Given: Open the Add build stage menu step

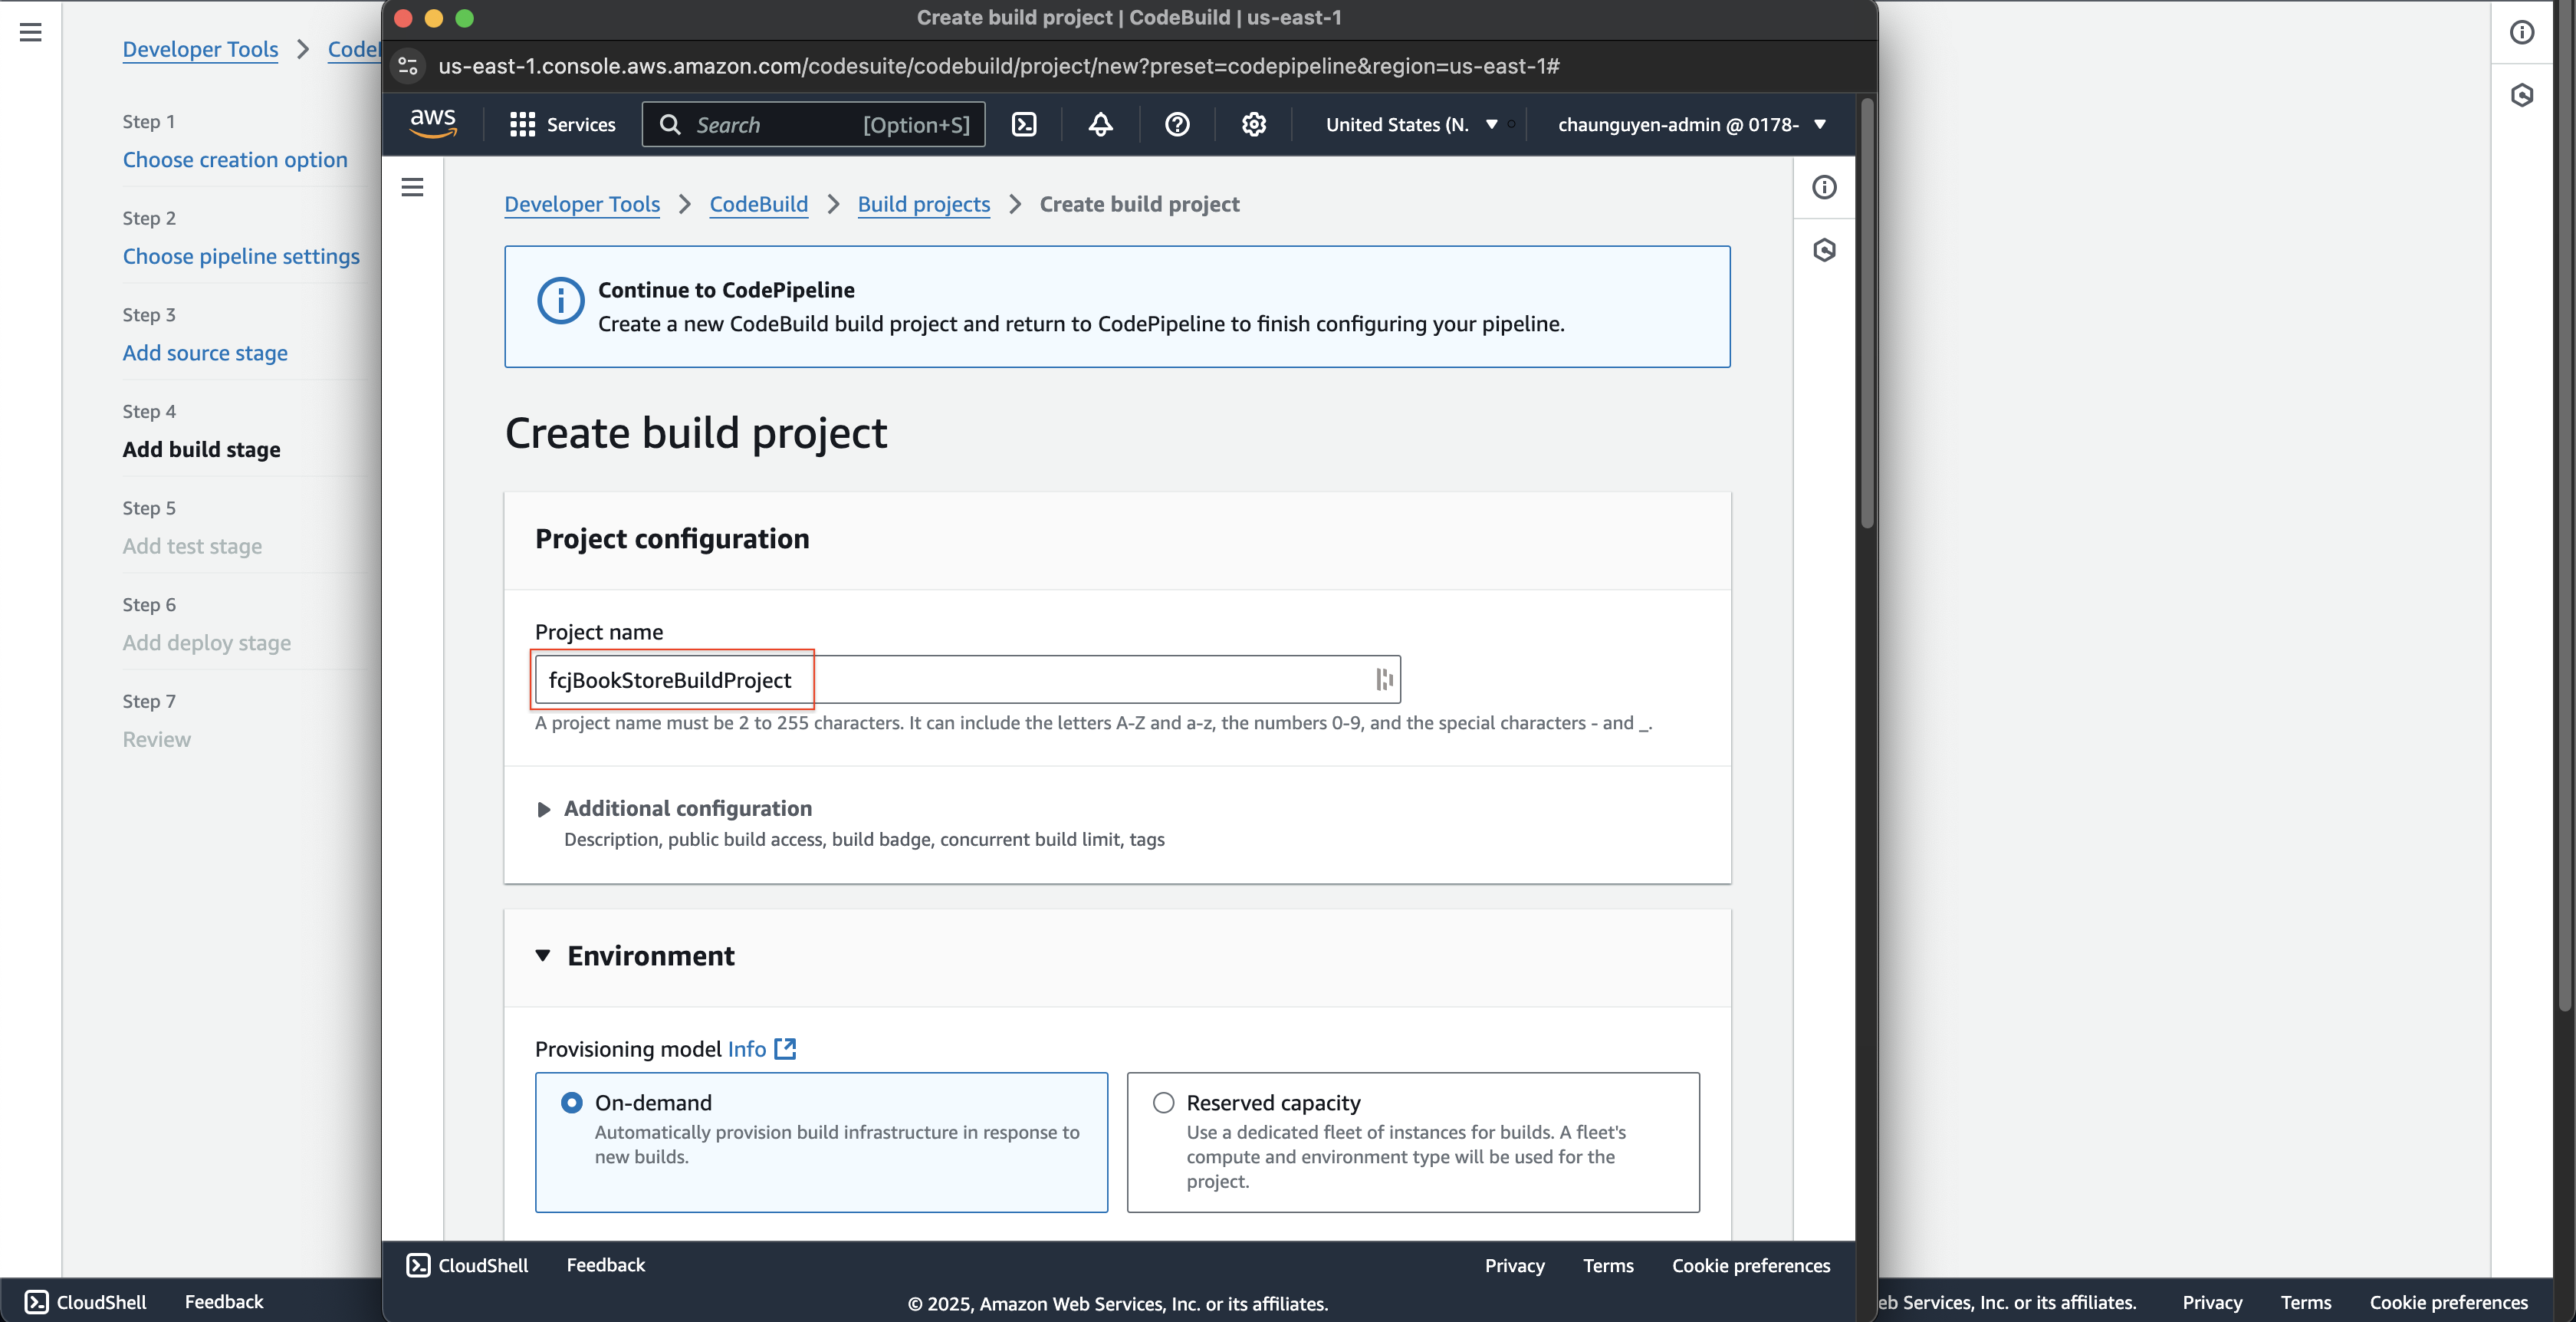Looking at the screenshot, I should 201,449.
